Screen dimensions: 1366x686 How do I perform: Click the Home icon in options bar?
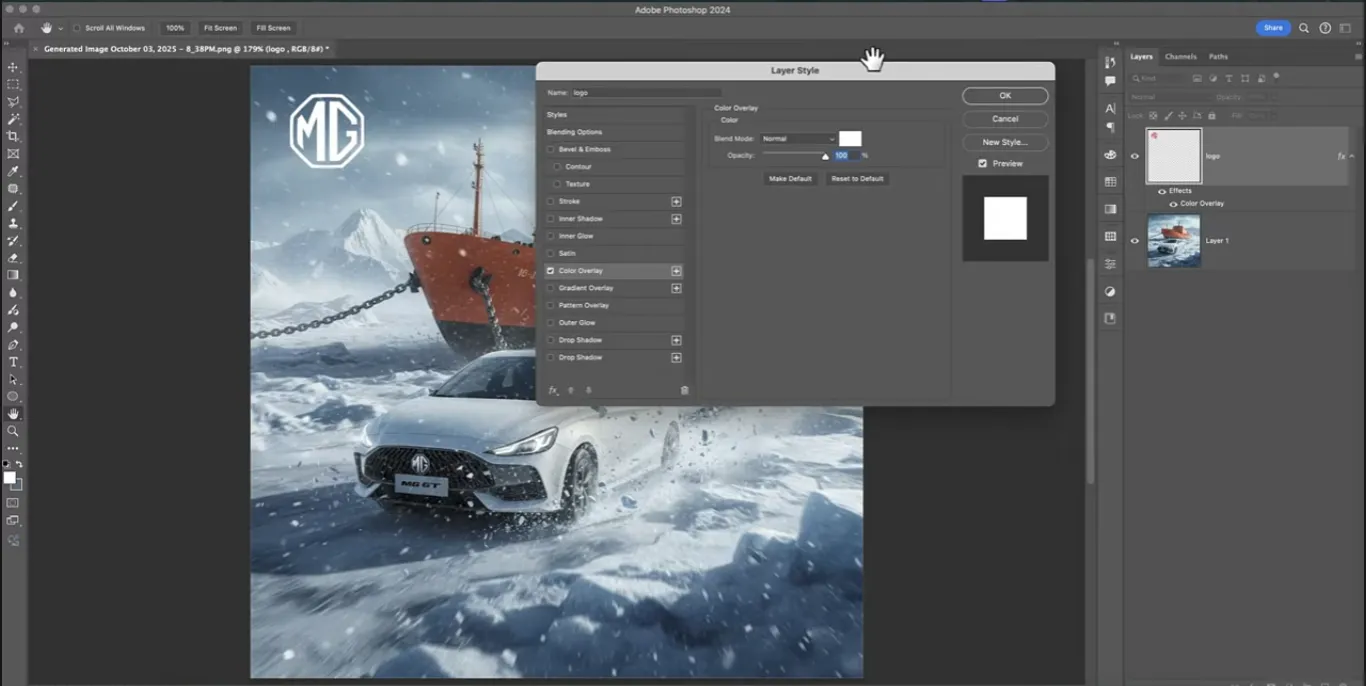18,28
